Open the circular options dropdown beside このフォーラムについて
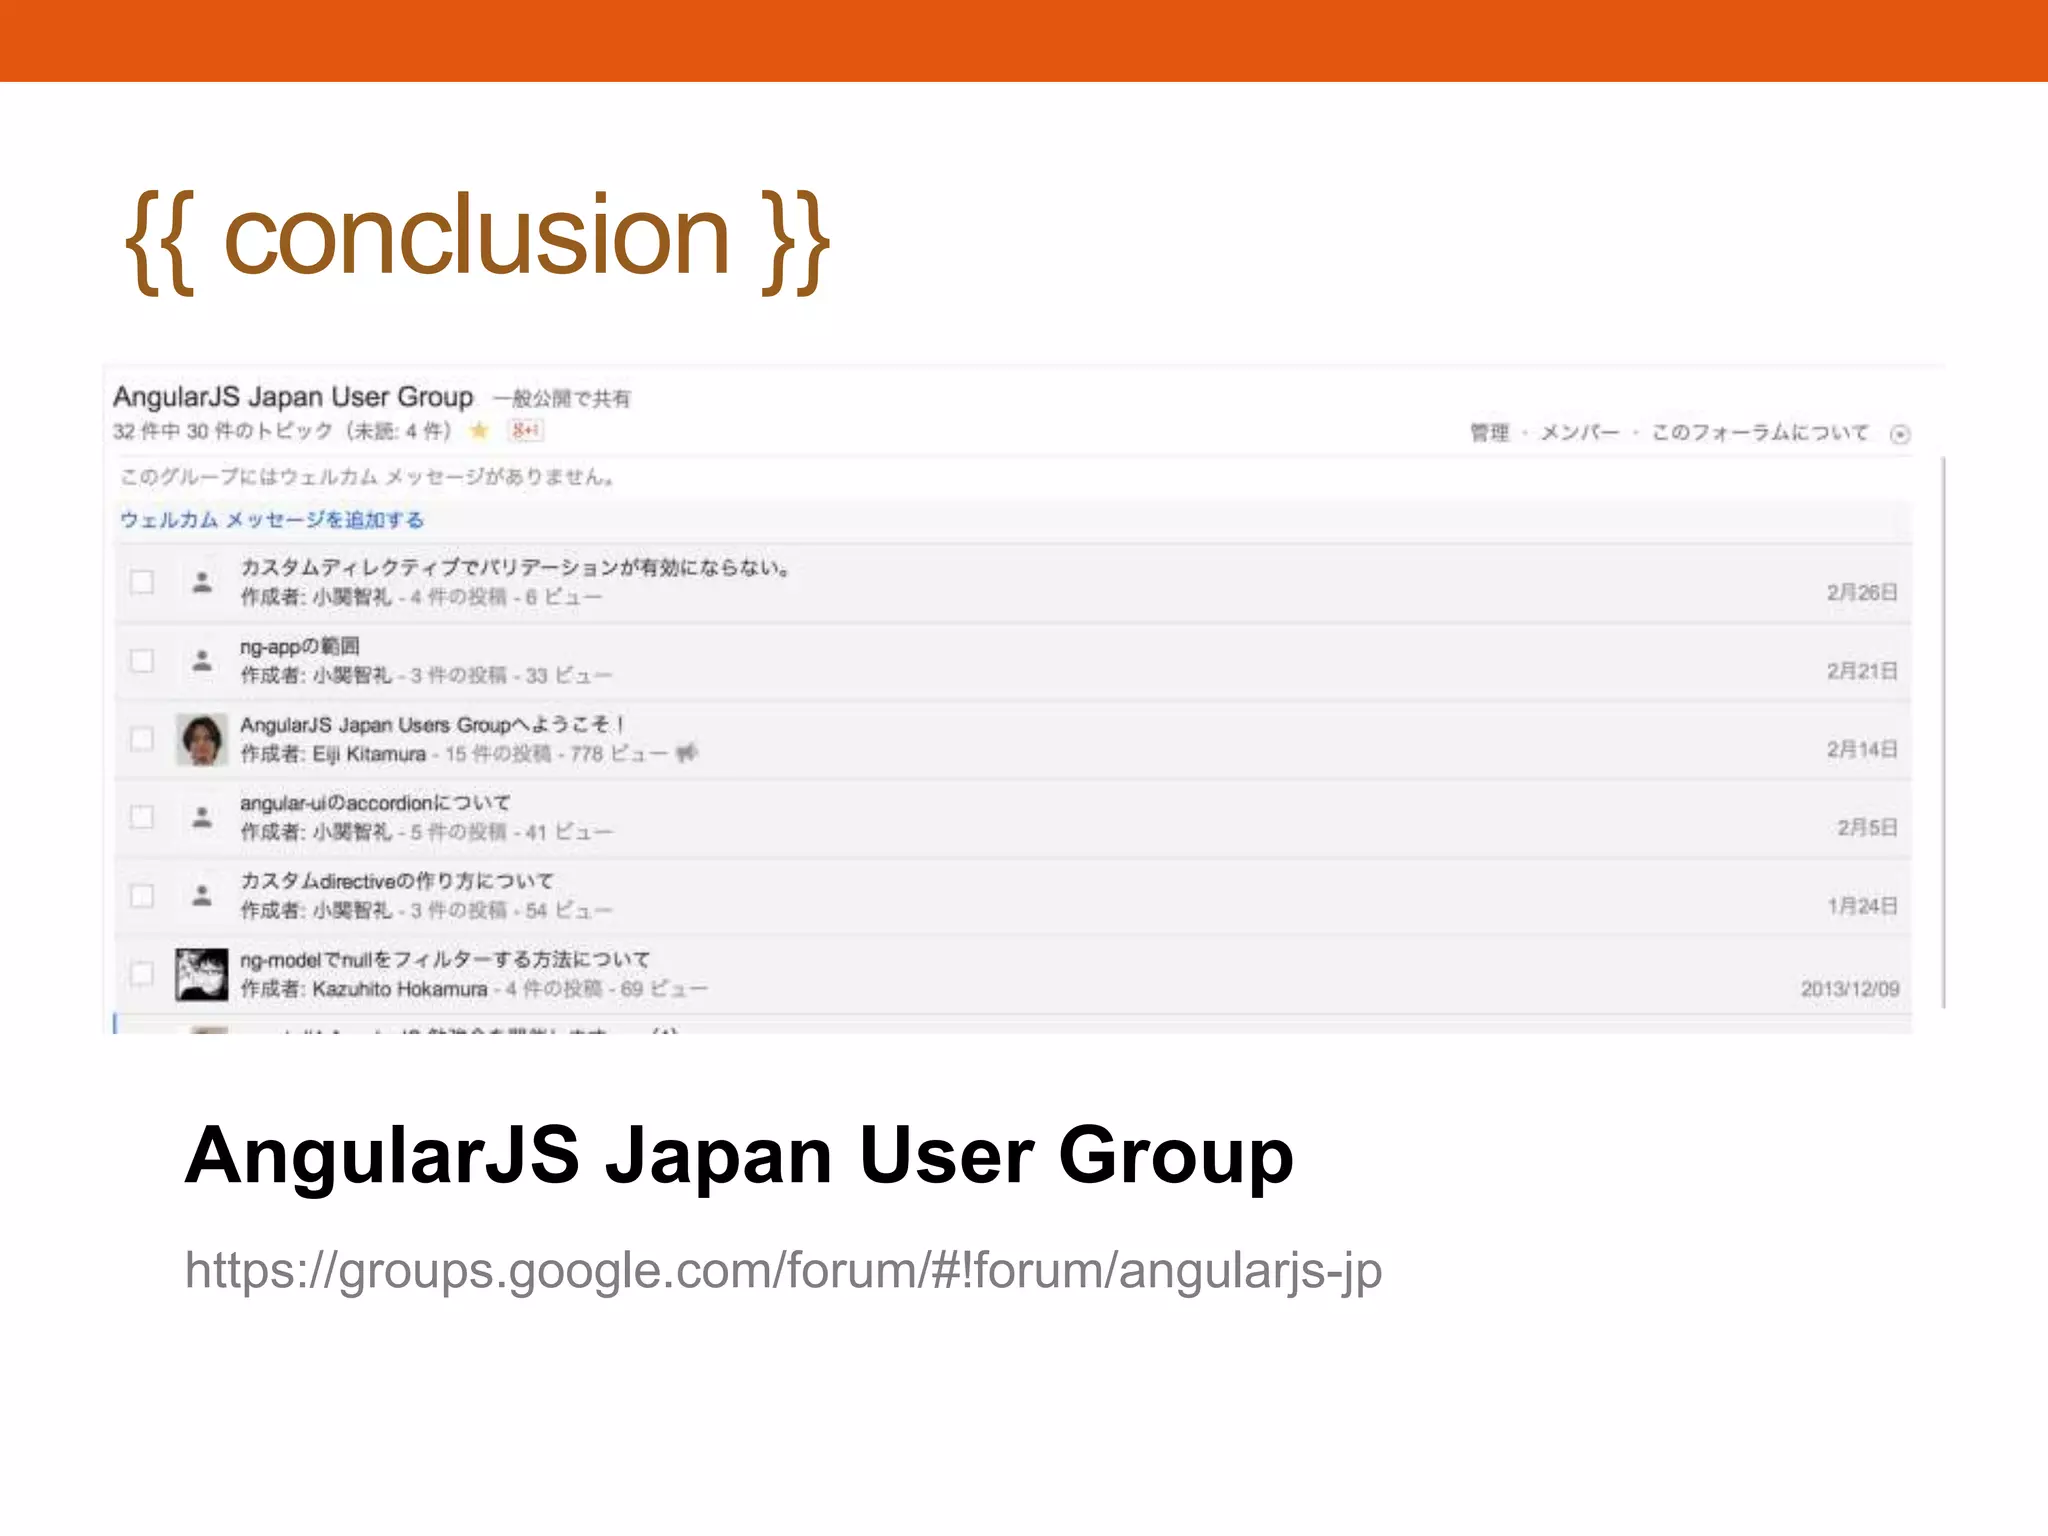Image resolution: width=2048 pixels, height=1536 pixels. coord(1900,434)
